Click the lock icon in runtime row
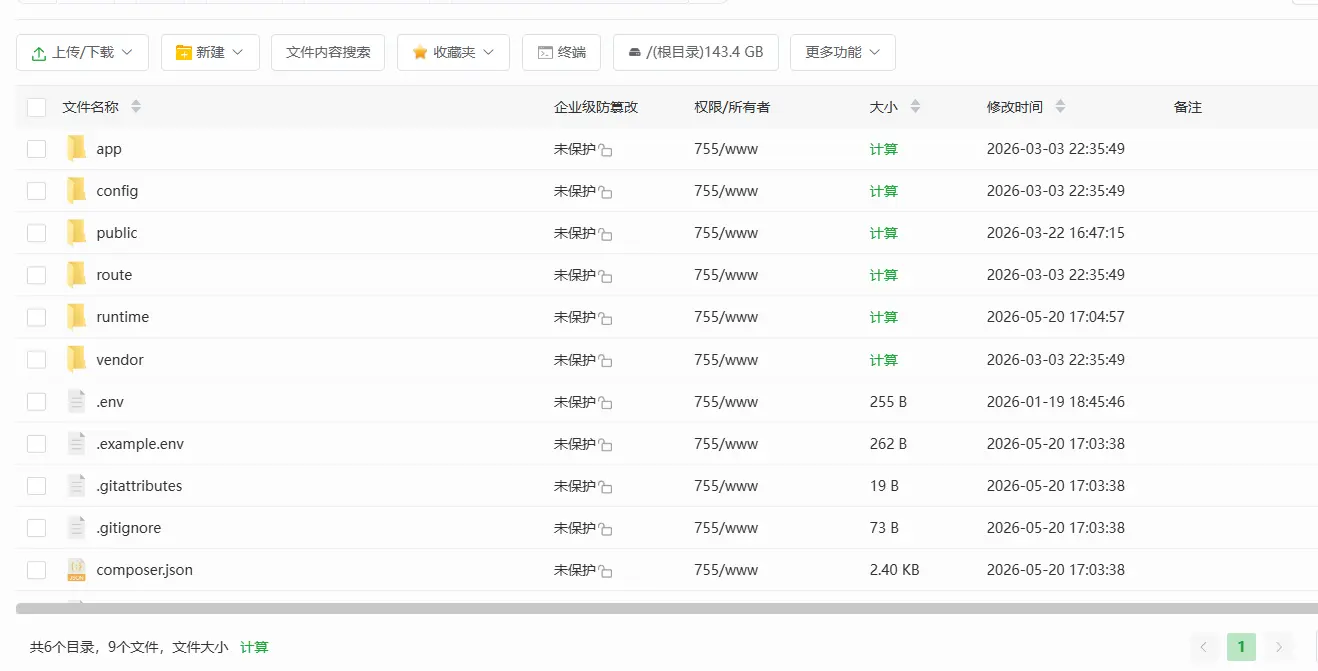Image resolution: width=1318 pixels, height=671 pixels. click(x=606, y=318)
